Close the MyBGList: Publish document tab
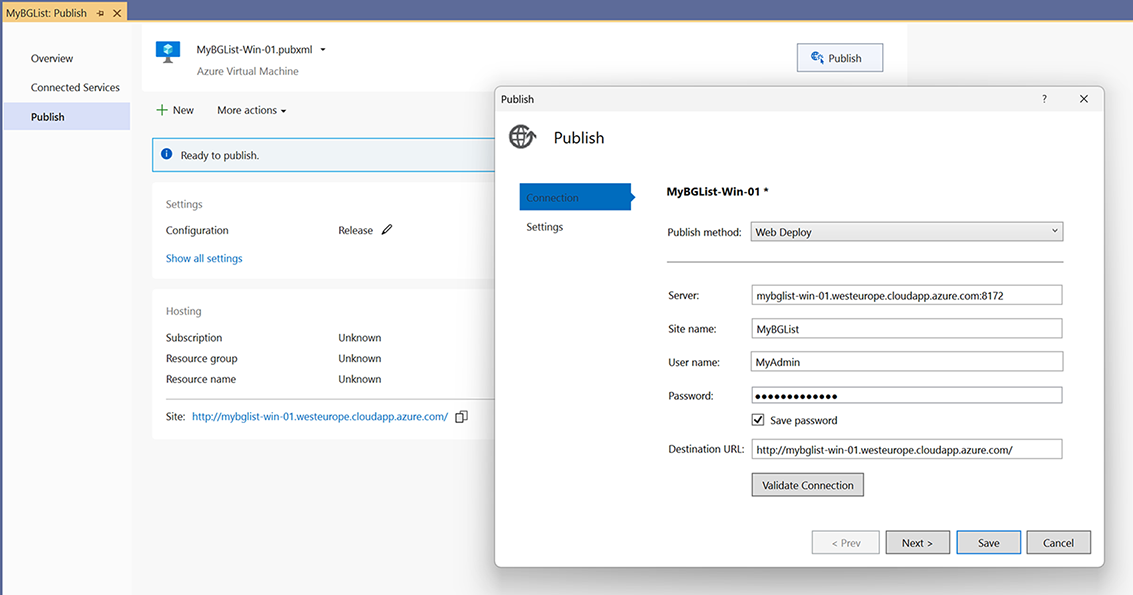 pyautogui.click(x=117, y=13)
